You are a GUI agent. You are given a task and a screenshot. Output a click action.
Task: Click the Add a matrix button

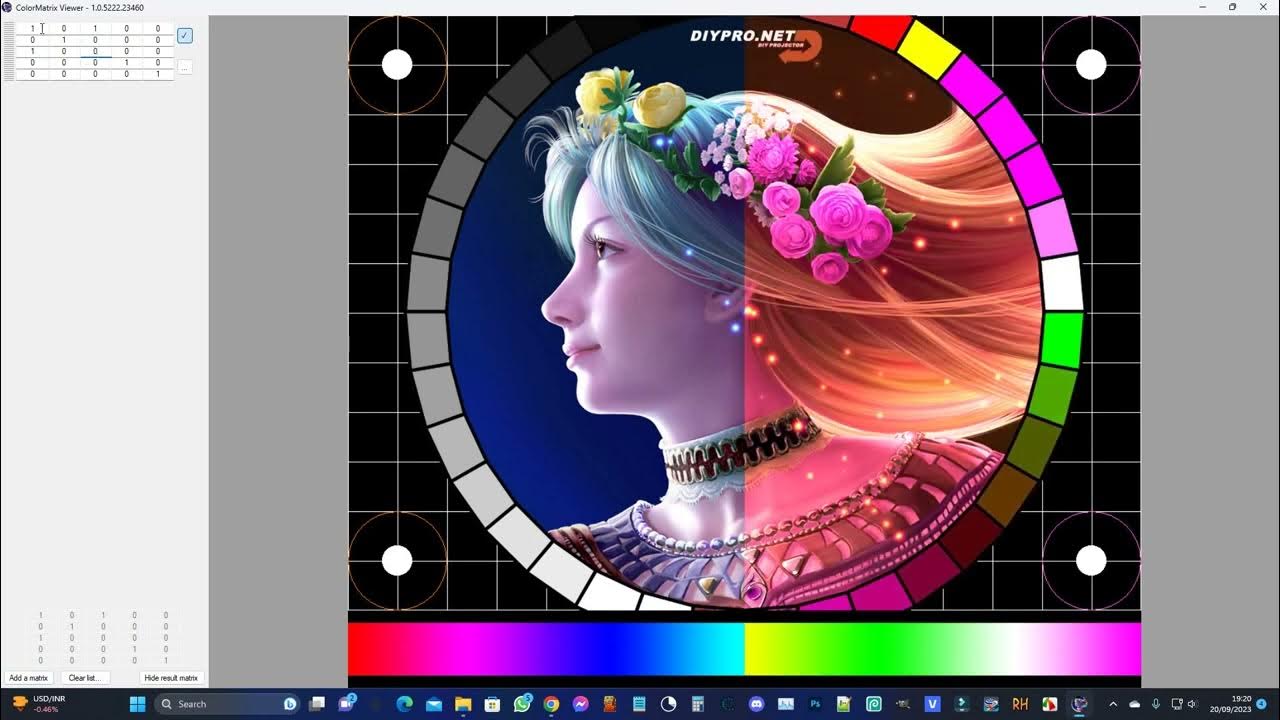(x=29, y=678)
